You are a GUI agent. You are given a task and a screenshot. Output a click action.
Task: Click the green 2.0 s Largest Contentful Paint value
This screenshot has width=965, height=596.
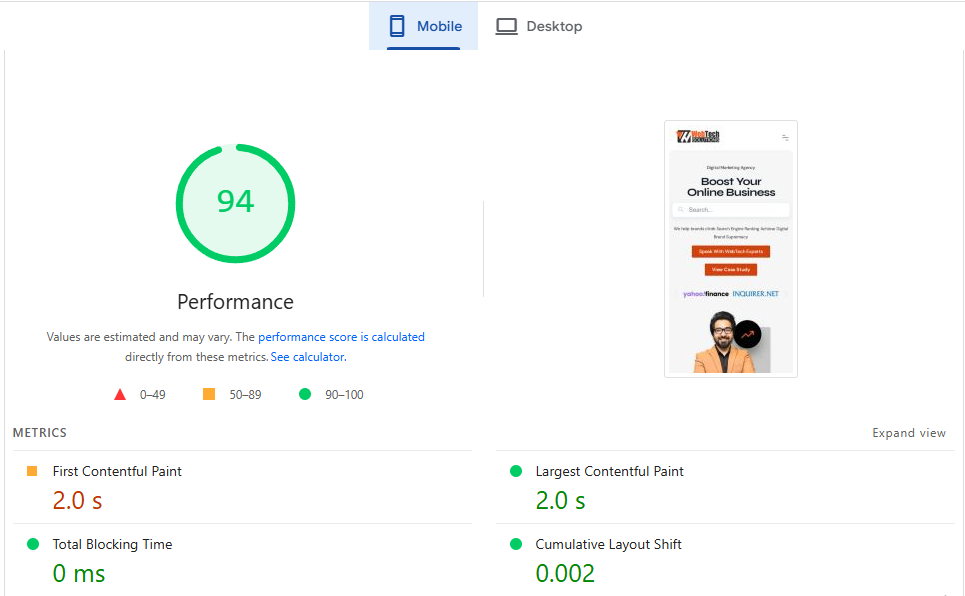pyautogui.click(x=560, y=501)
